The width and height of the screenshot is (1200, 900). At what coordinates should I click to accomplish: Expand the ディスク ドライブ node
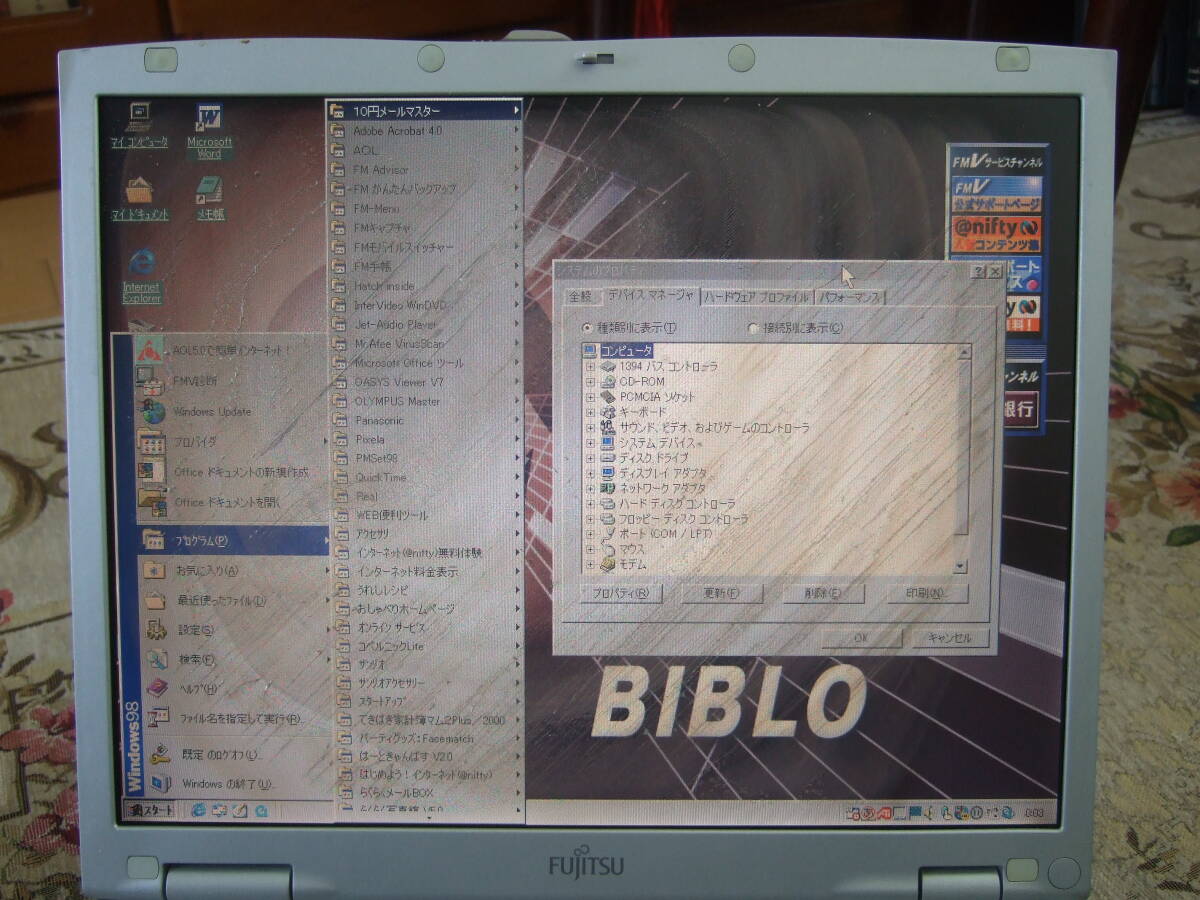click(590, 458)
